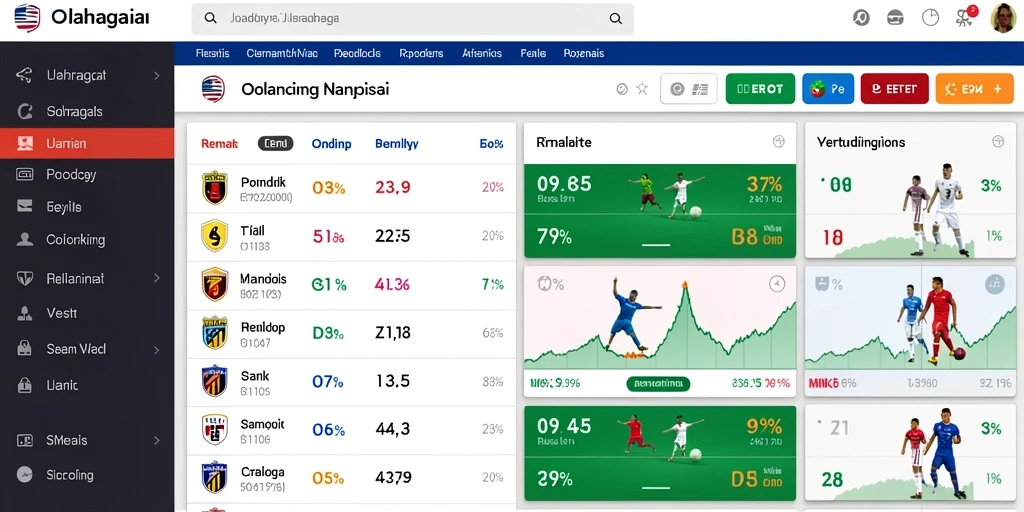Select the Rpoders tab in blue bar

pyautogui.click(x=421, y=54)
